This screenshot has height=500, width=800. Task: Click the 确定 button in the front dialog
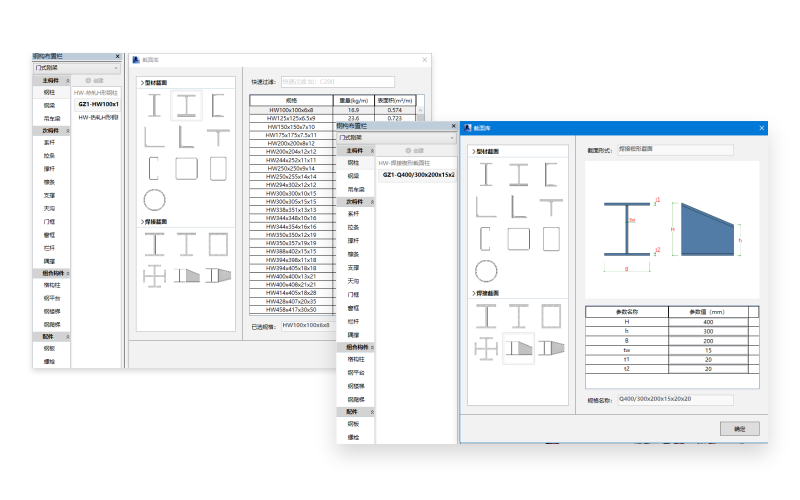pos(740,429)
